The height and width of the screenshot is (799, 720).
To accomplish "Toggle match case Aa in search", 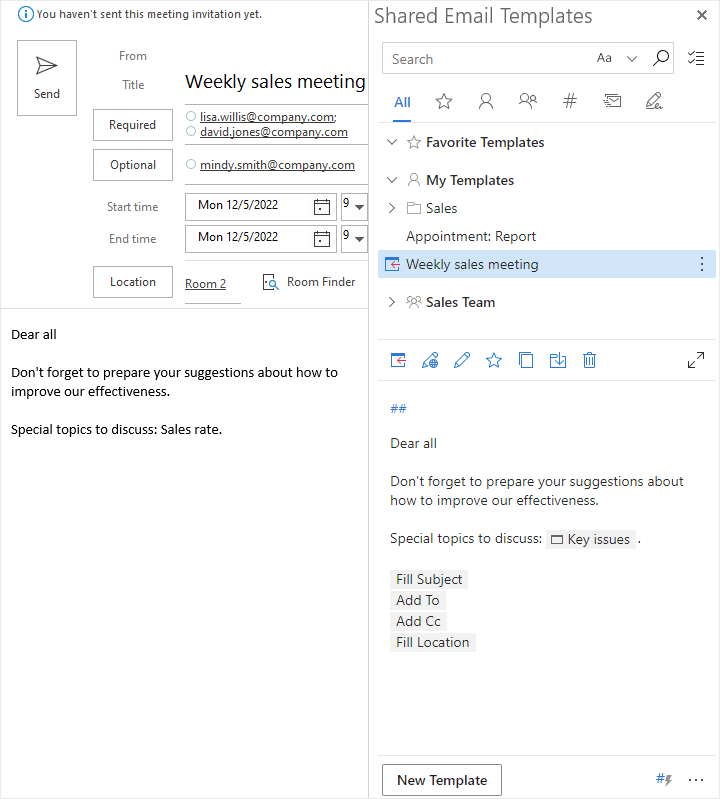I will tap(604, 58).
